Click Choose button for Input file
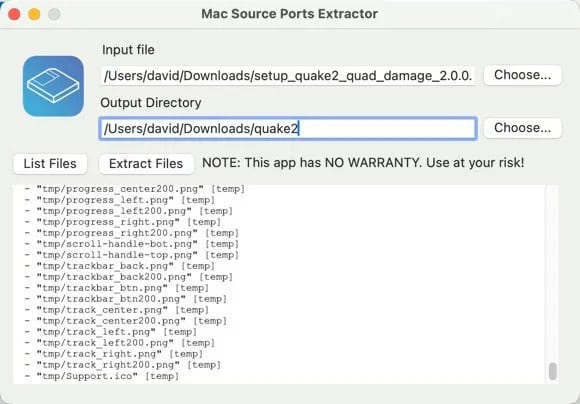580x404 pixels. click(x=522, y=75)
